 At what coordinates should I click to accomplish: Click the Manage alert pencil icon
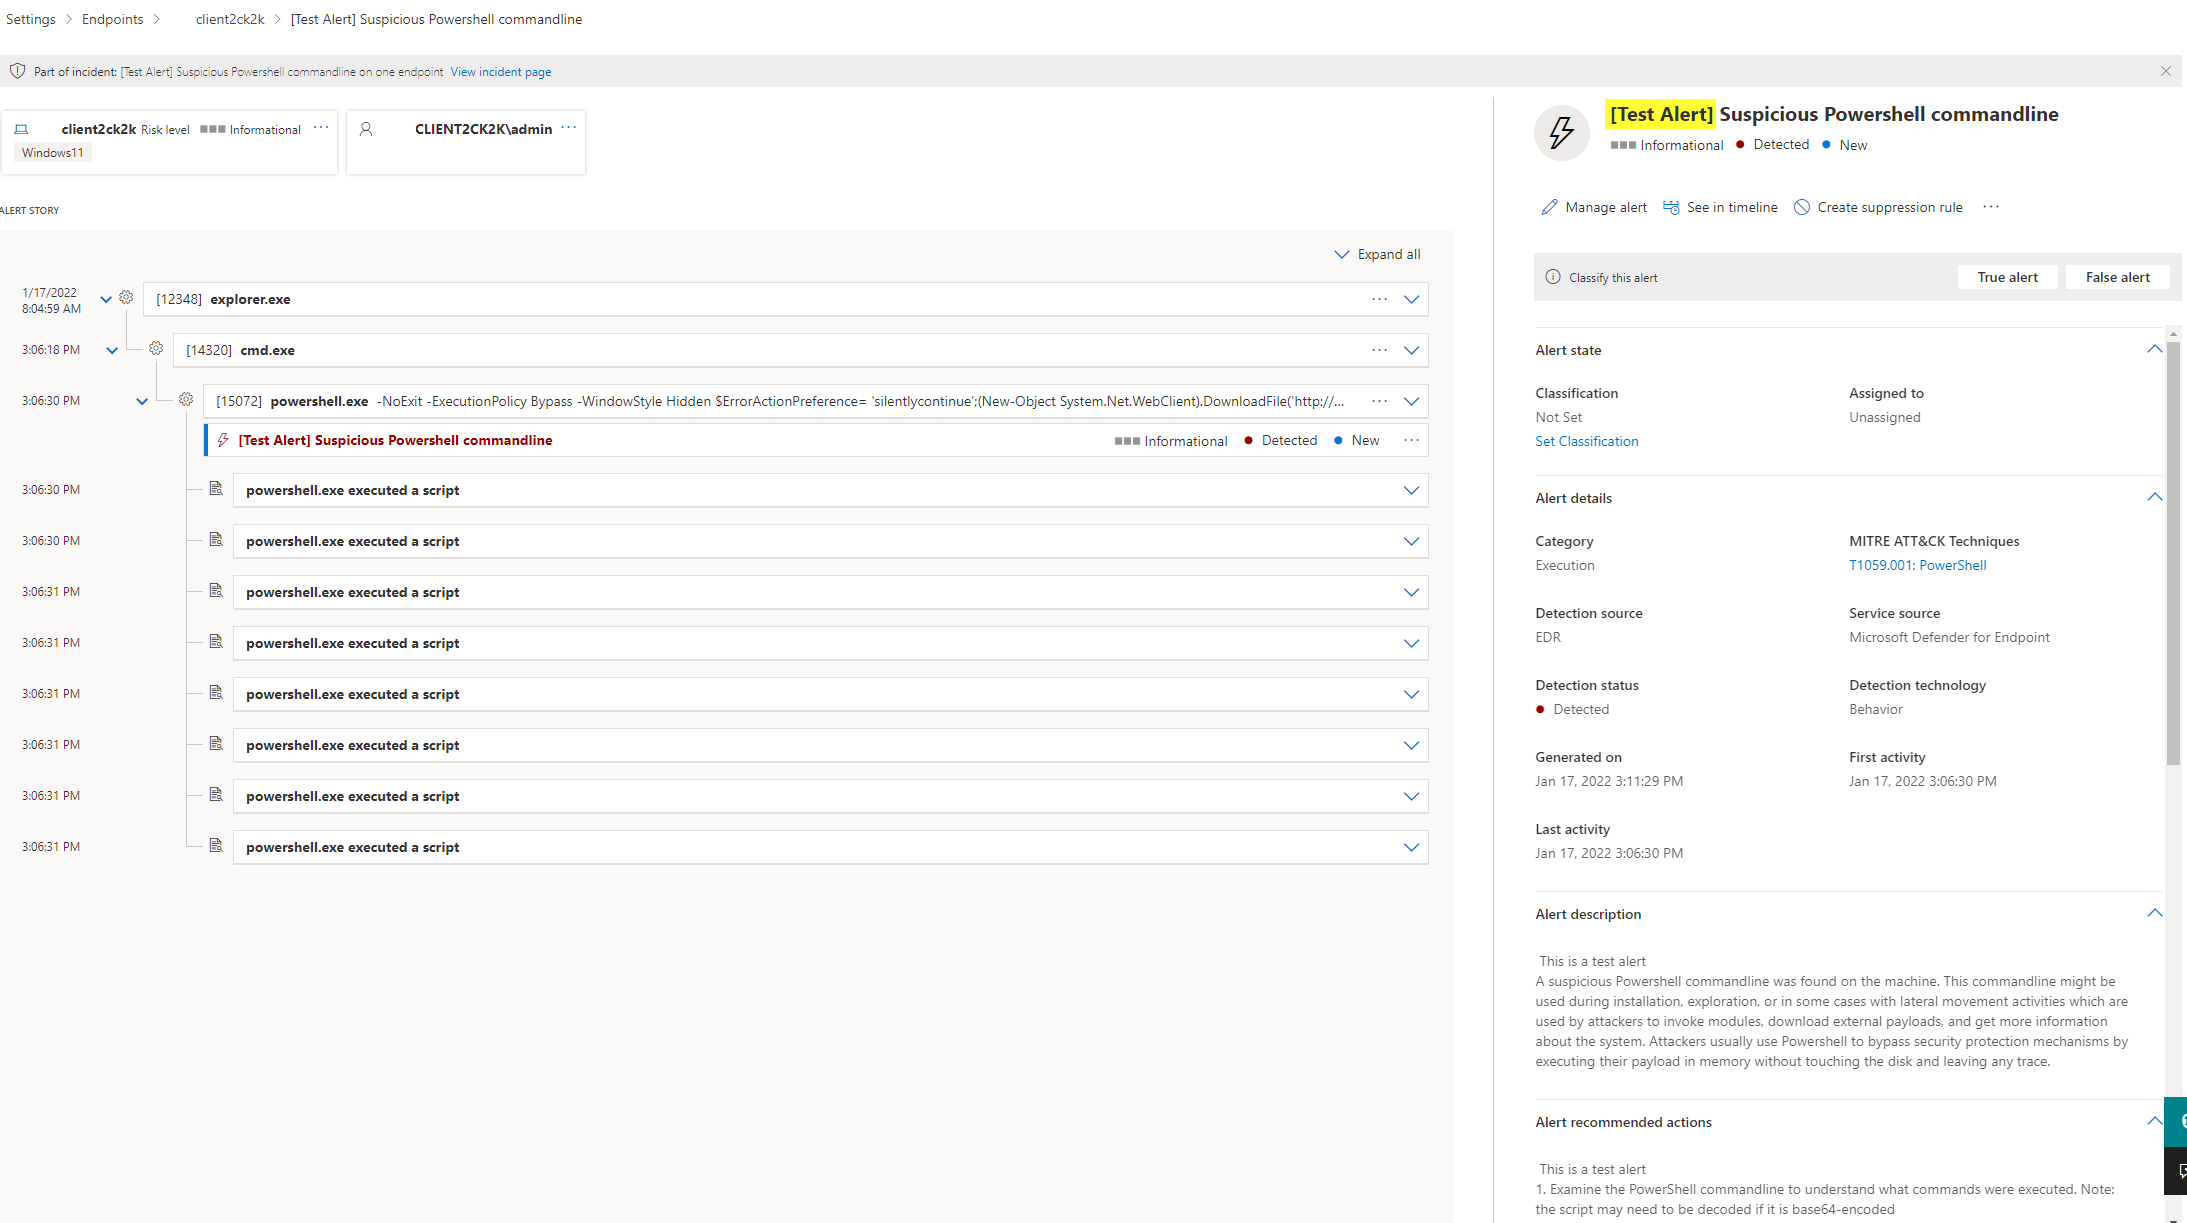[x=1549, y=207]
